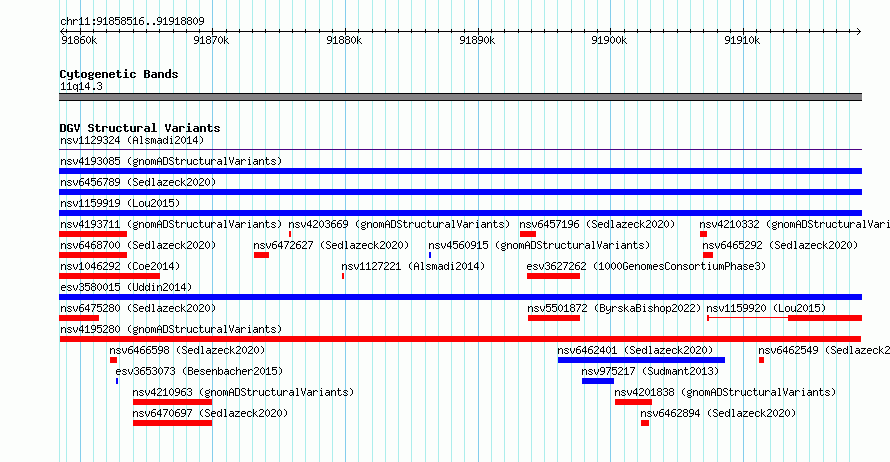Open the nsv6456789 (Sedlazeck2020) label
Viewport: 890px width, 462px height.
coord(138,182)
